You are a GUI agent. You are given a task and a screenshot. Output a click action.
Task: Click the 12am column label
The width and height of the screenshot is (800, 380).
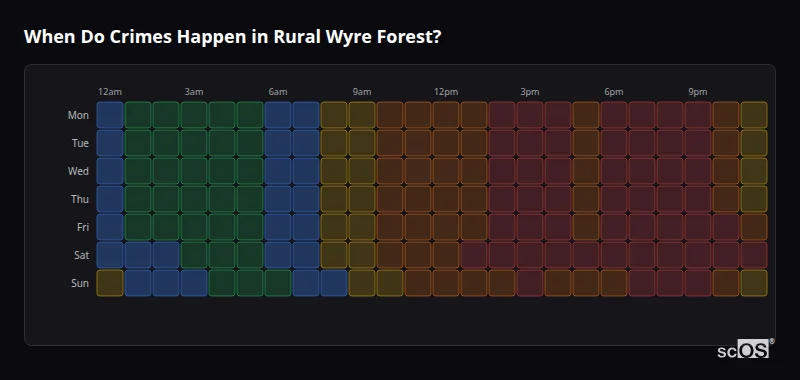[110, 92]
